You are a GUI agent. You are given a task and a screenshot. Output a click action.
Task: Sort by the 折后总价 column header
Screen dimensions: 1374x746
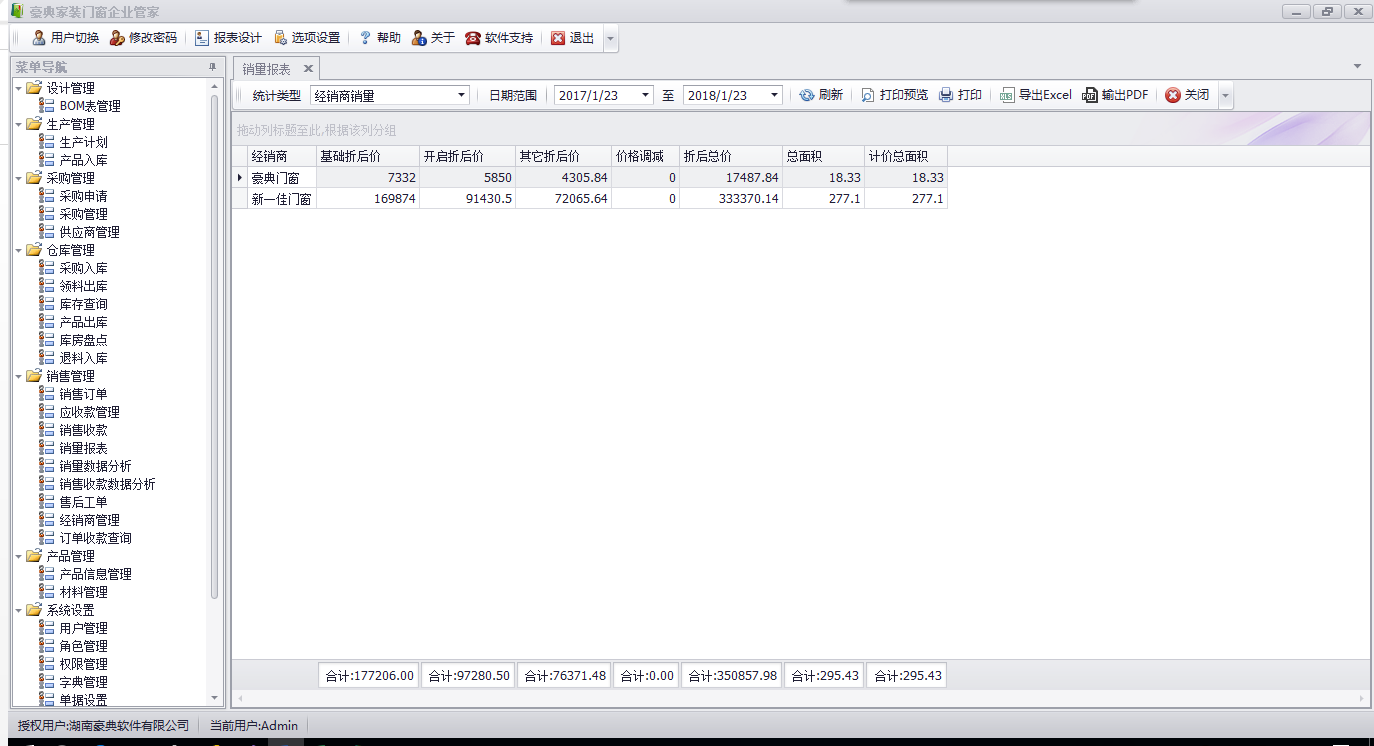(x=730, y=156)
